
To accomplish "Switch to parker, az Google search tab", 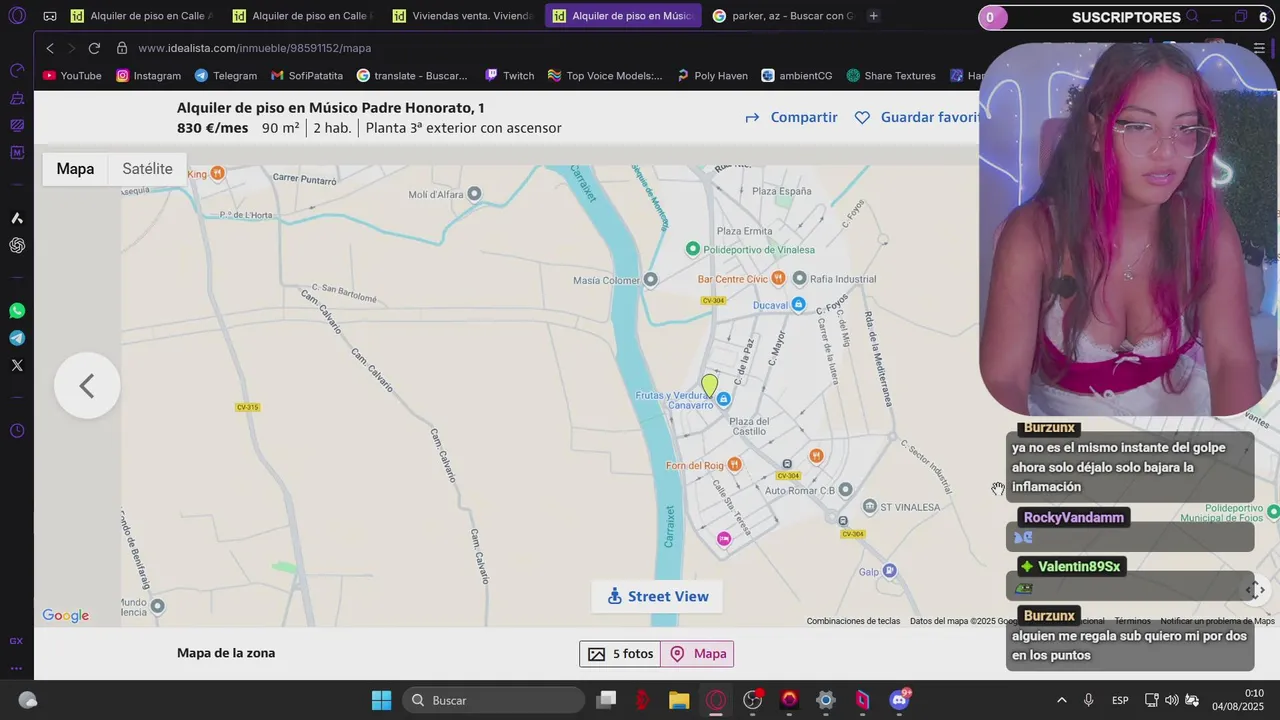I will click(x=783, y=16).
